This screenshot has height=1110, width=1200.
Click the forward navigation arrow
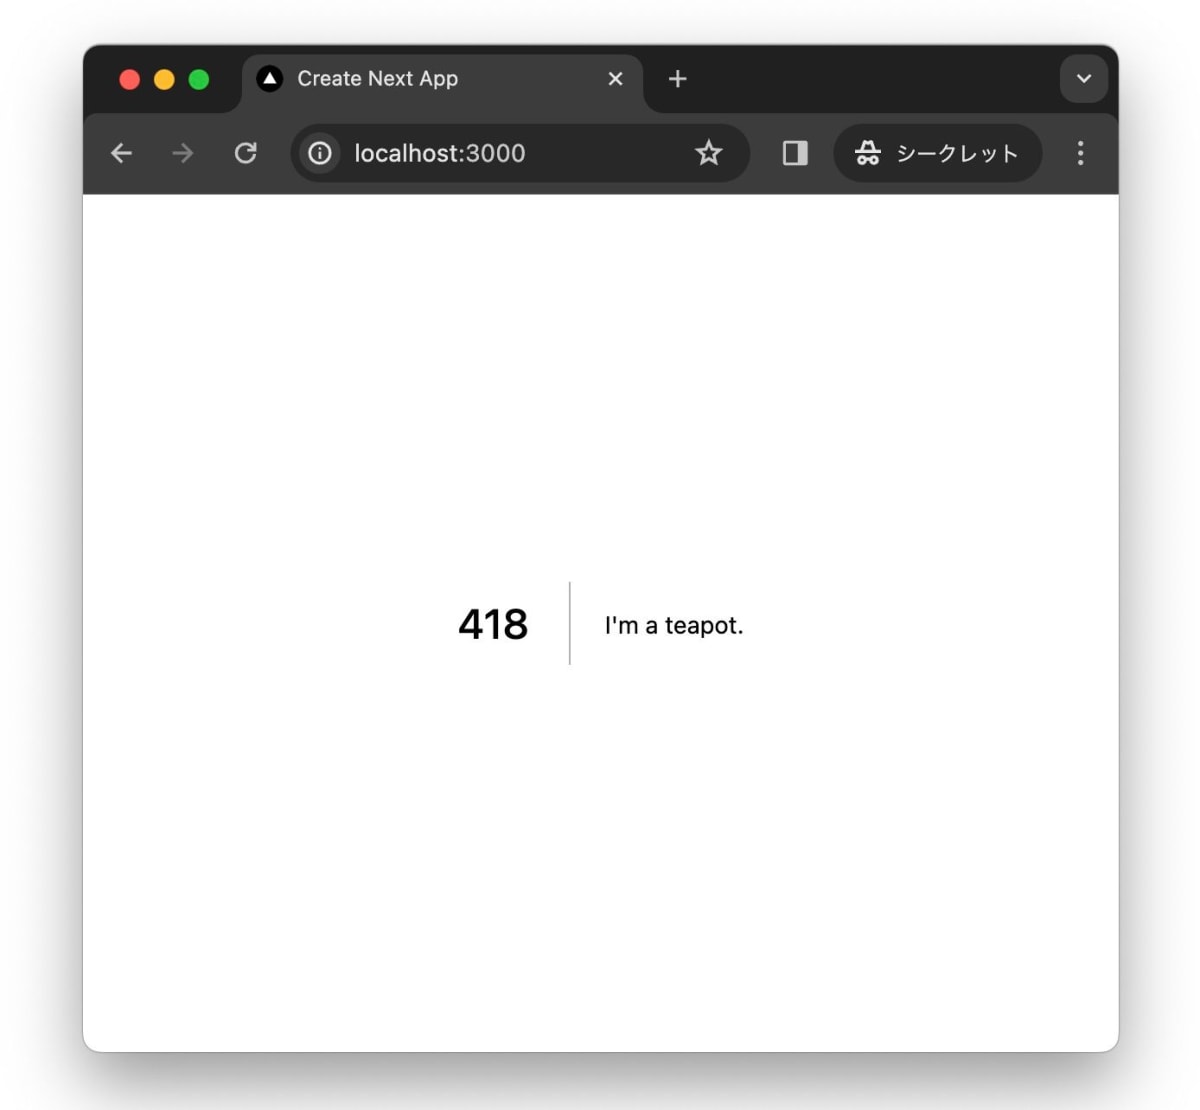click(x=183, y=153)
